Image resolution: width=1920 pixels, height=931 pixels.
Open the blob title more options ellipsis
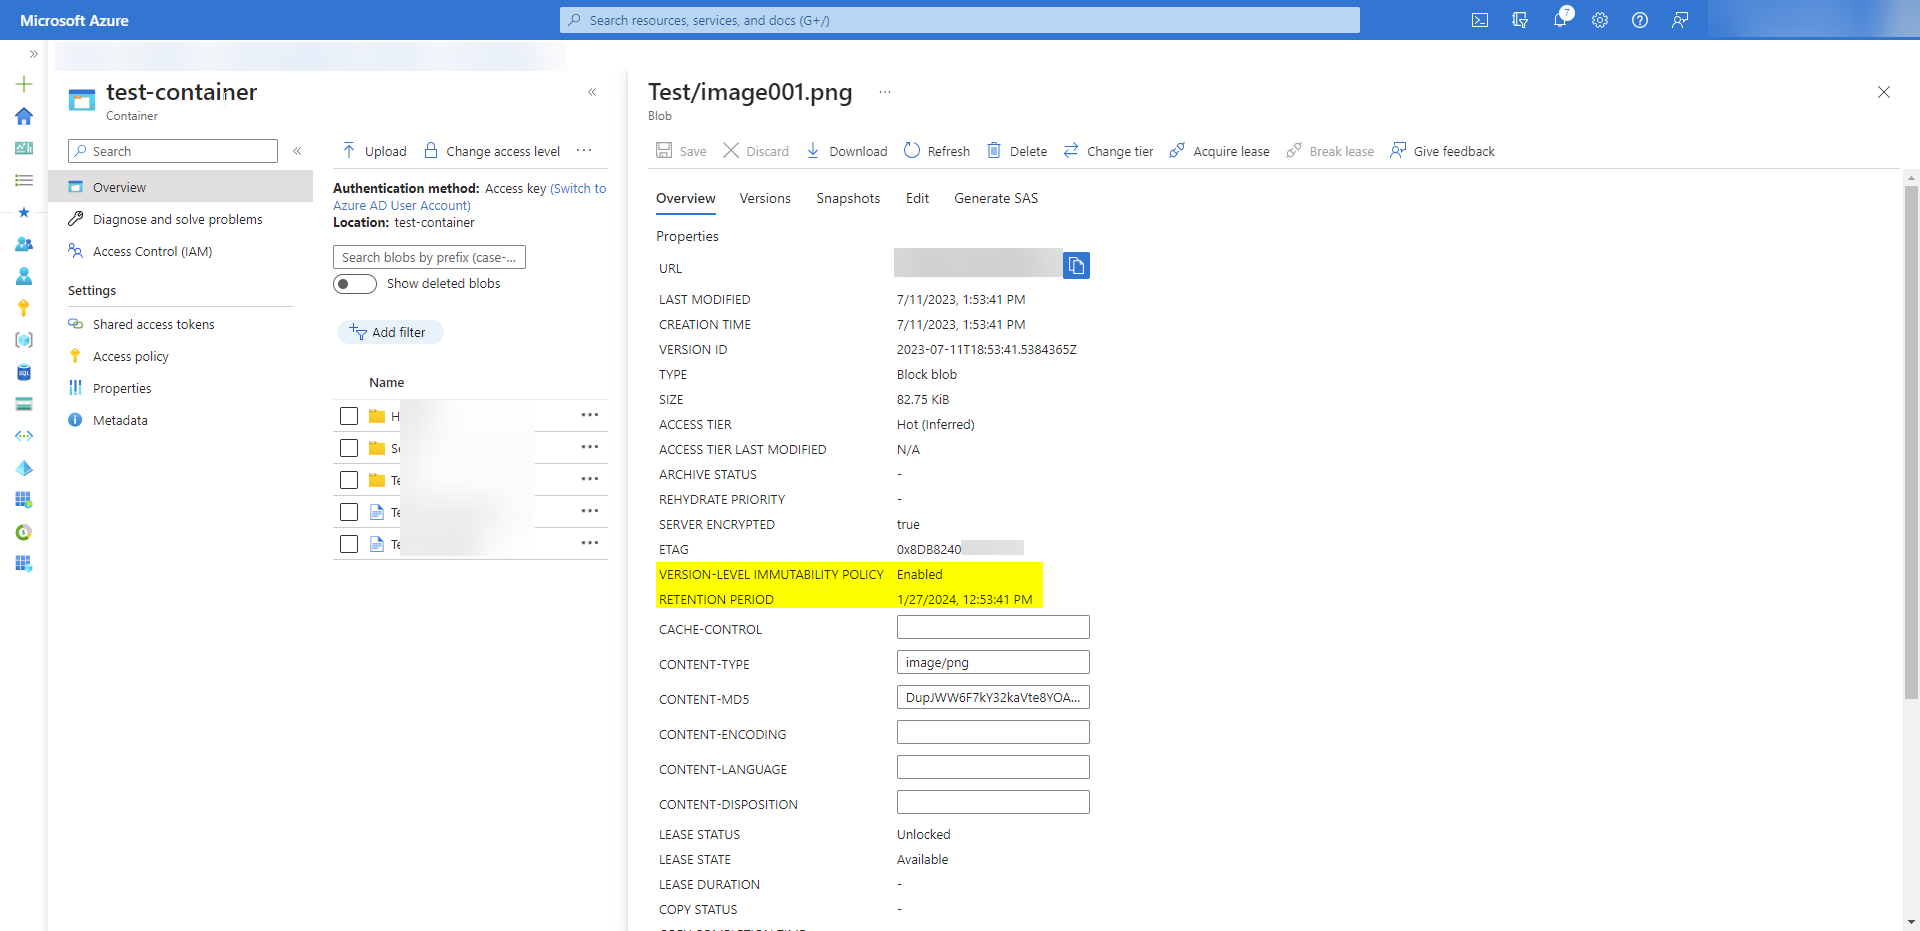[x=885, y=92]
